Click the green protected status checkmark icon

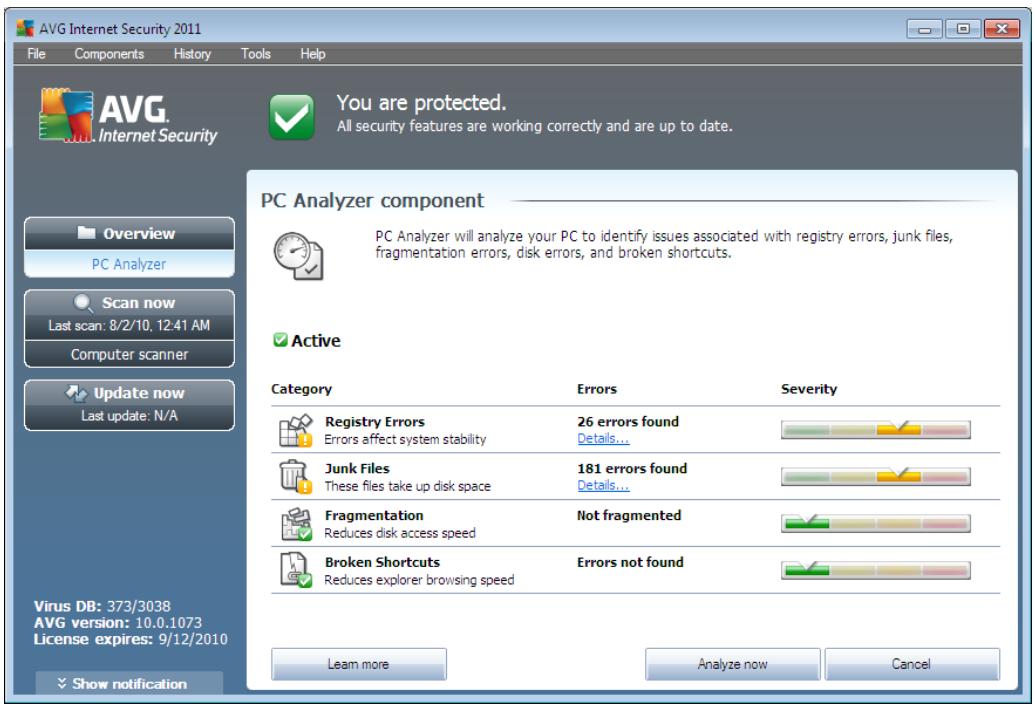pos(291,117)
